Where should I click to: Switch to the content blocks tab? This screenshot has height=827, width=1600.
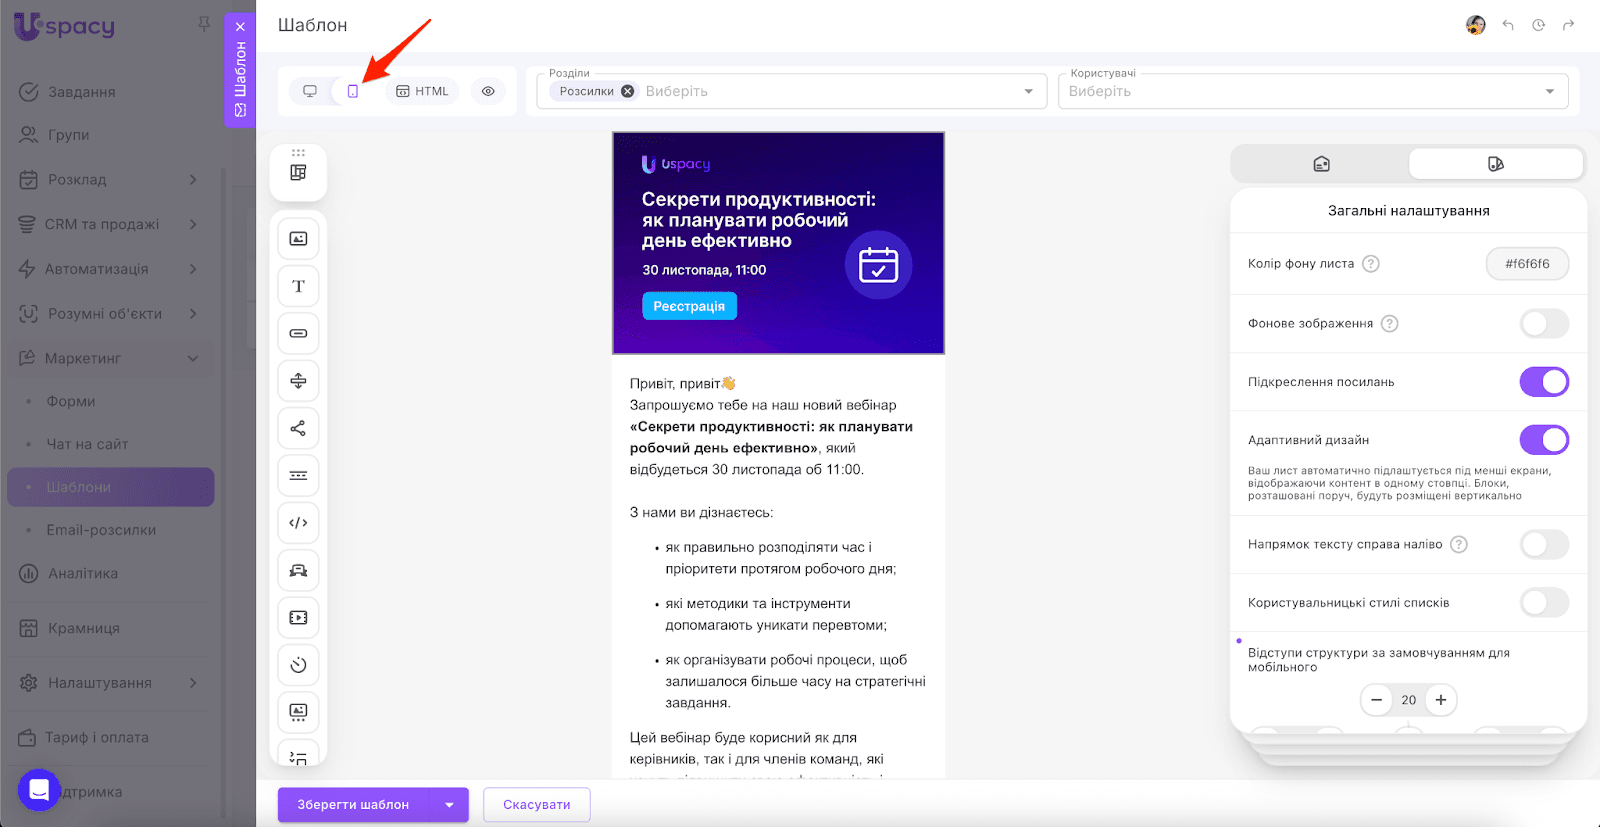(x=1321, y=164)
